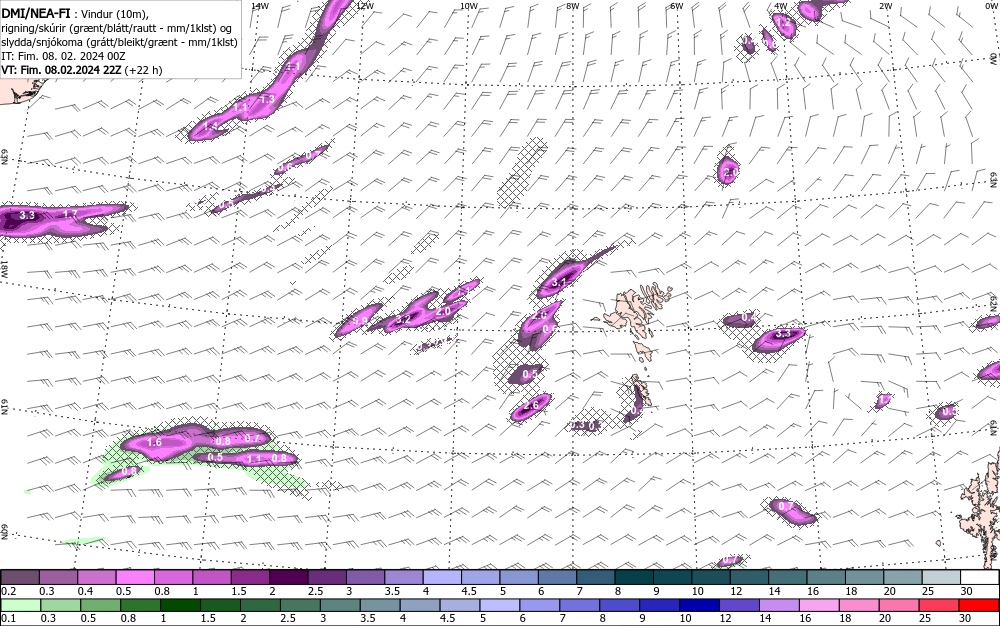Click the darkest purple swatch after upper label 2

point(289,577)
